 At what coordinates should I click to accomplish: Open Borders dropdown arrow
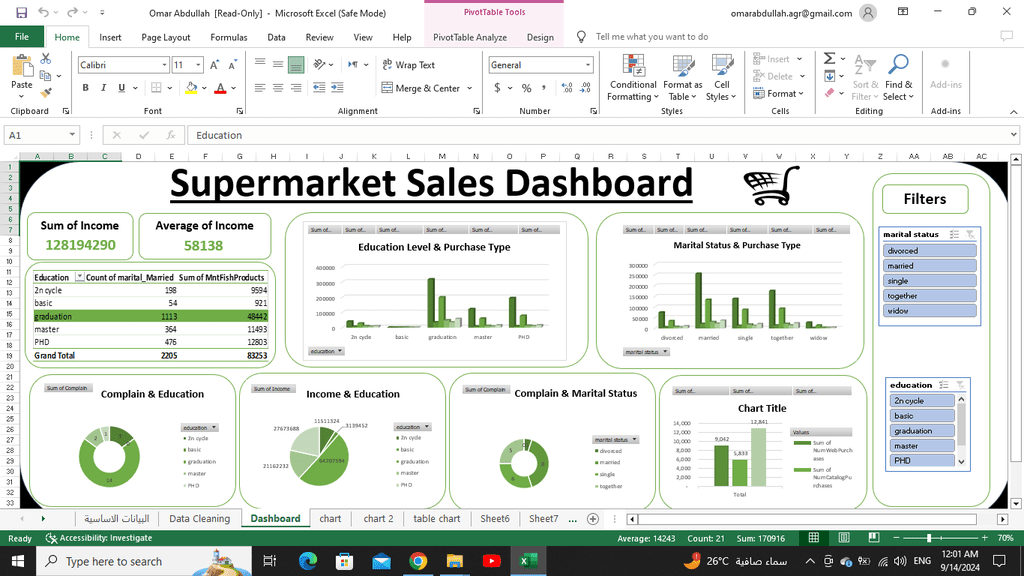point(170,88)
